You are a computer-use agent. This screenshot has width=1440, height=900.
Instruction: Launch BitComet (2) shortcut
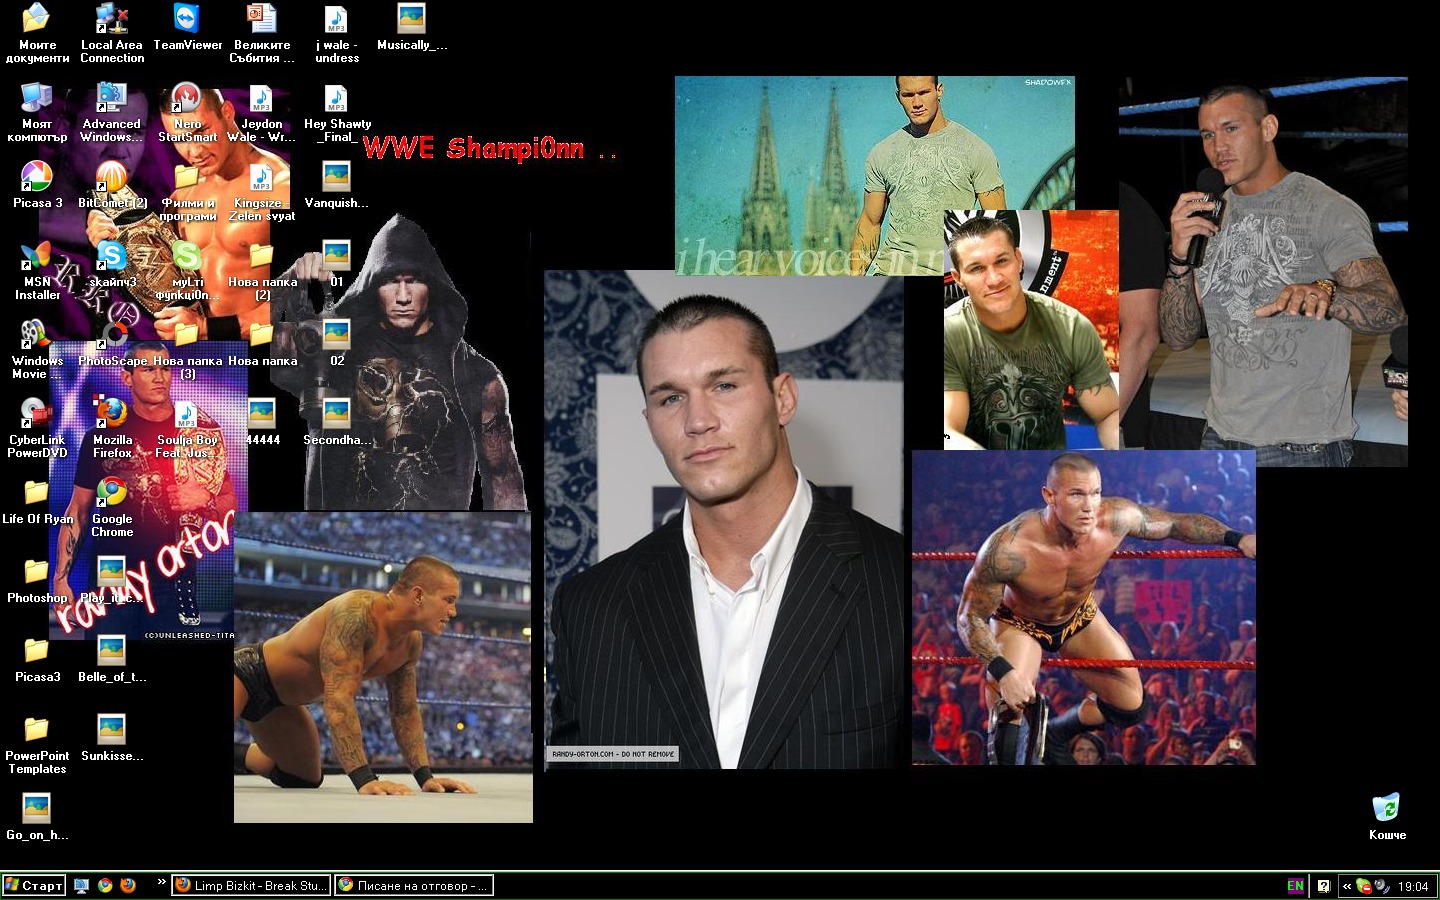(112, 185)
